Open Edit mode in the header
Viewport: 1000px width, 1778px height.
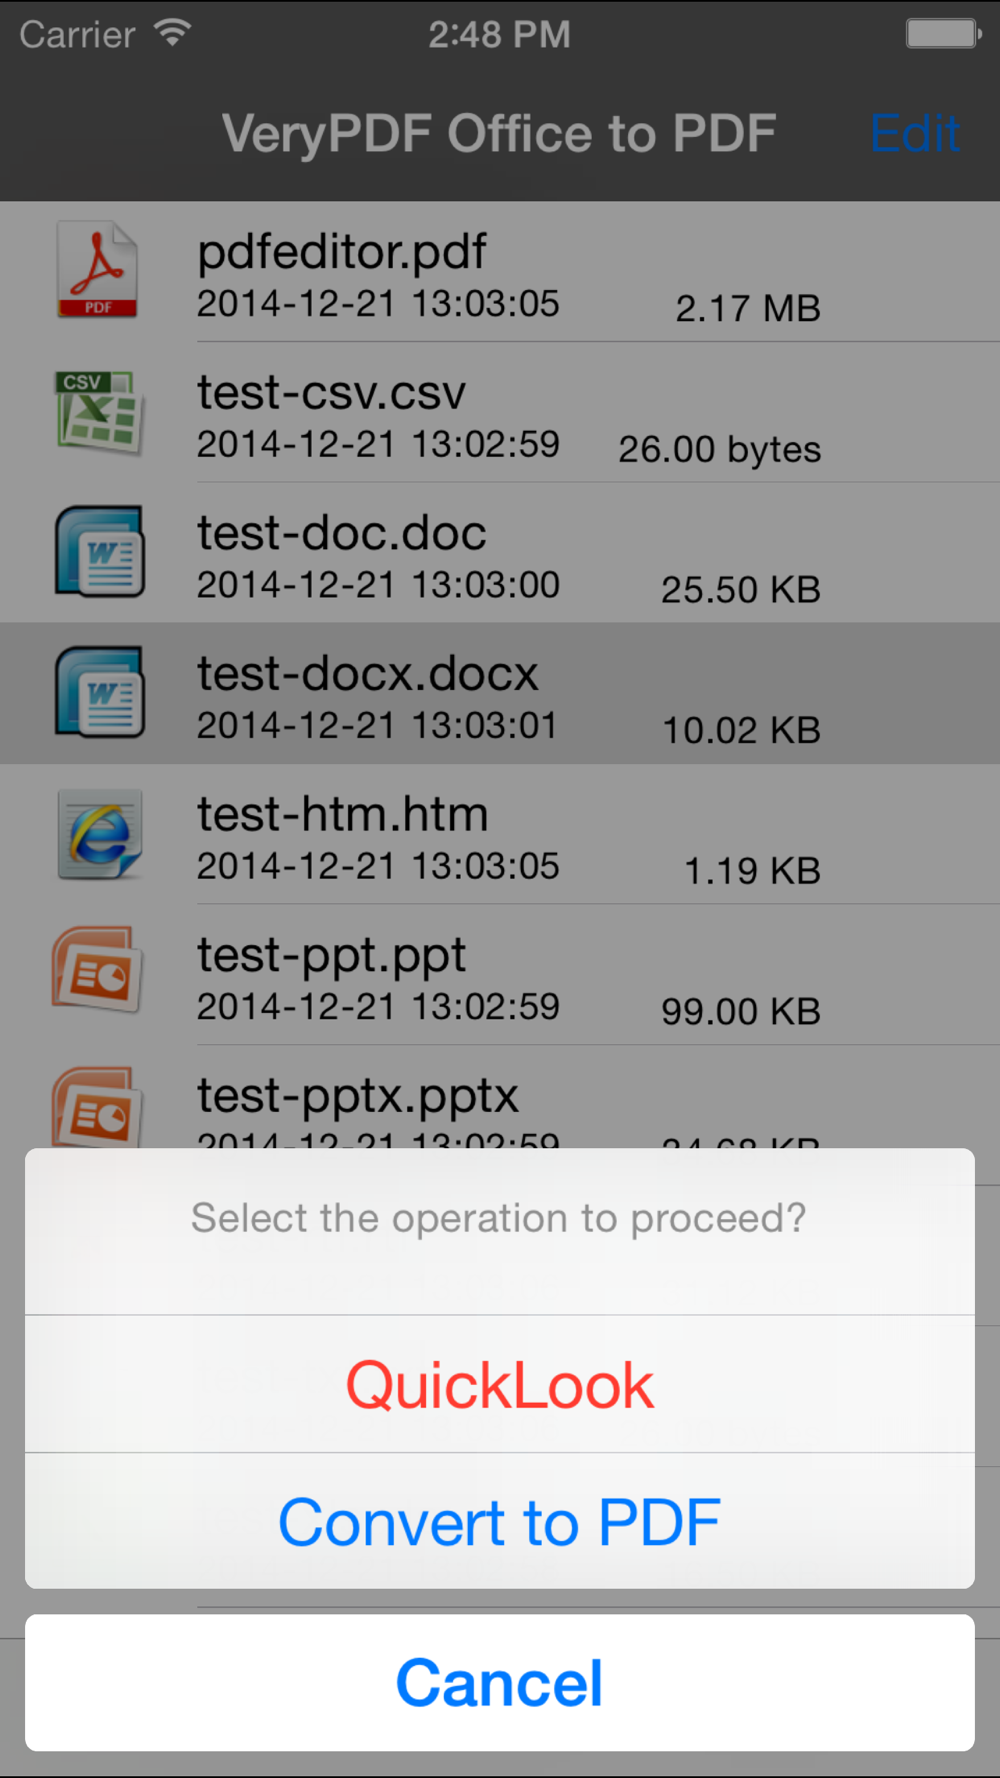click(915, 133)
